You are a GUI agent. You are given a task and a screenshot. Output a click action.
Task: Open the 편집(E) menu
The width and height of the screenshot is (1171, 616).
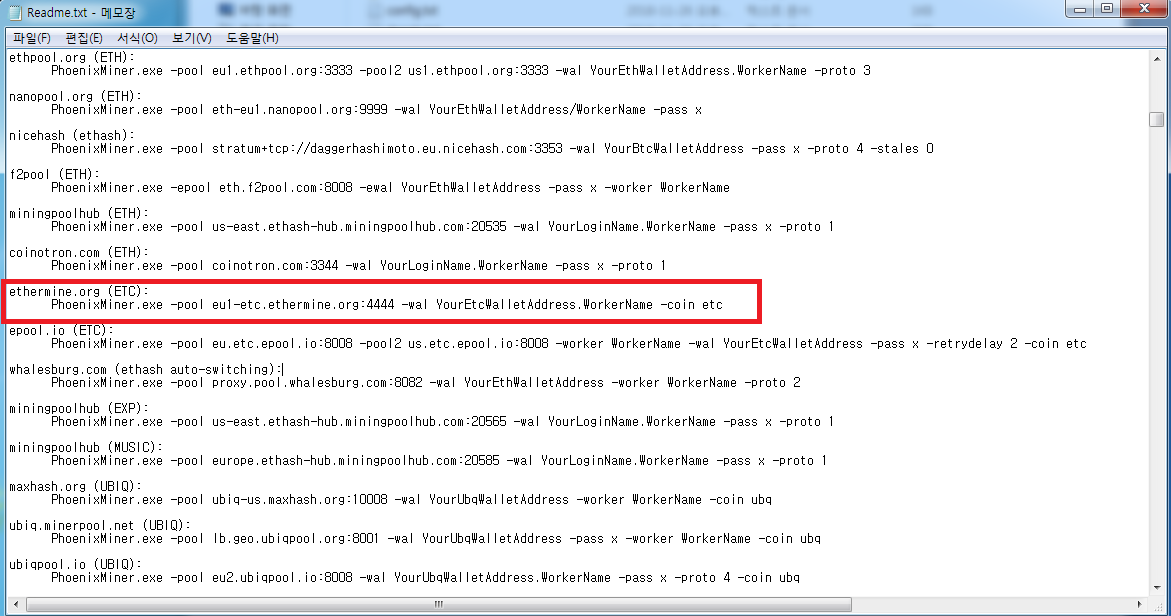pos(84,38)
